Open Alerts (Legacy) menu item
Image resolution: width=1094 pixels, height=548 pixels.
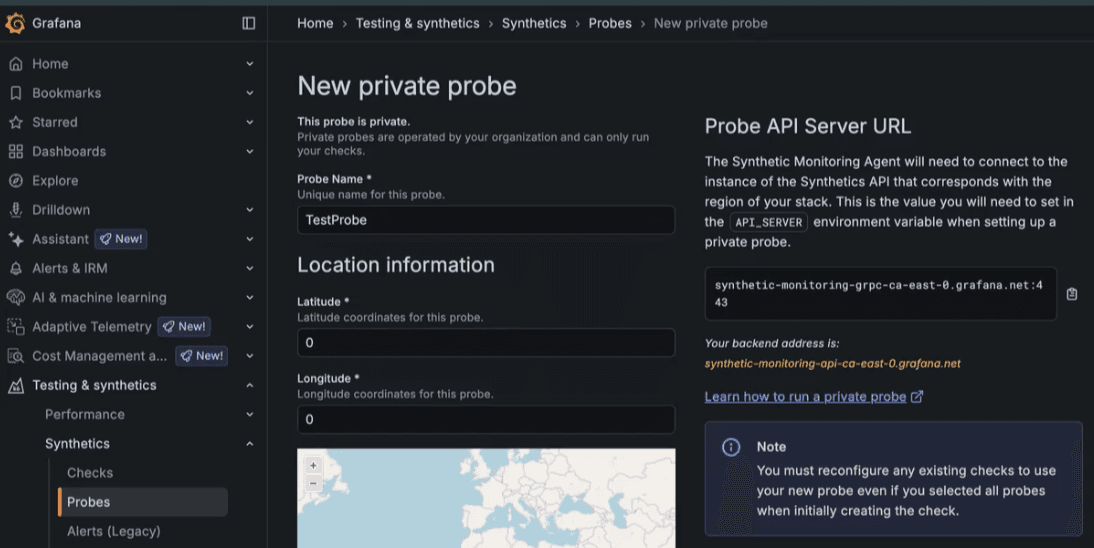point(114,531)
